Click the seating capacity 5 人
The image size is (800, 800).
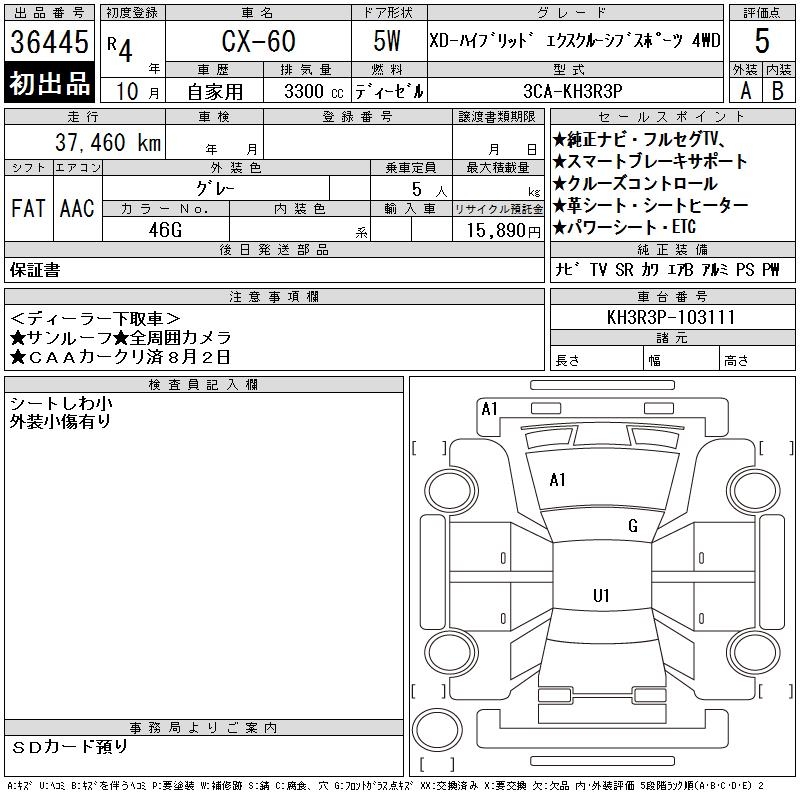click(429, 189)
